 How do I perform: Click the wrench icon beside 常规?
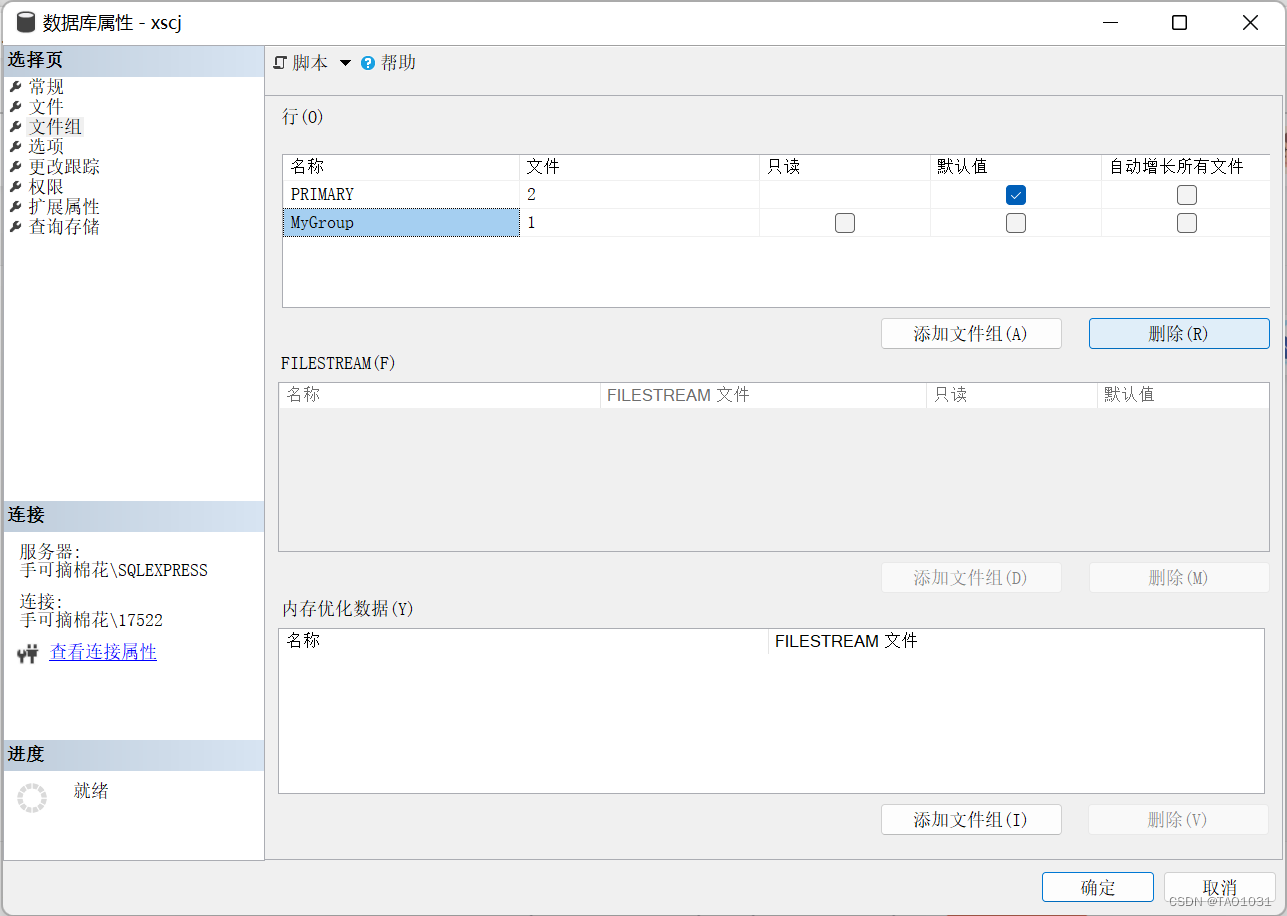(16, 87)
